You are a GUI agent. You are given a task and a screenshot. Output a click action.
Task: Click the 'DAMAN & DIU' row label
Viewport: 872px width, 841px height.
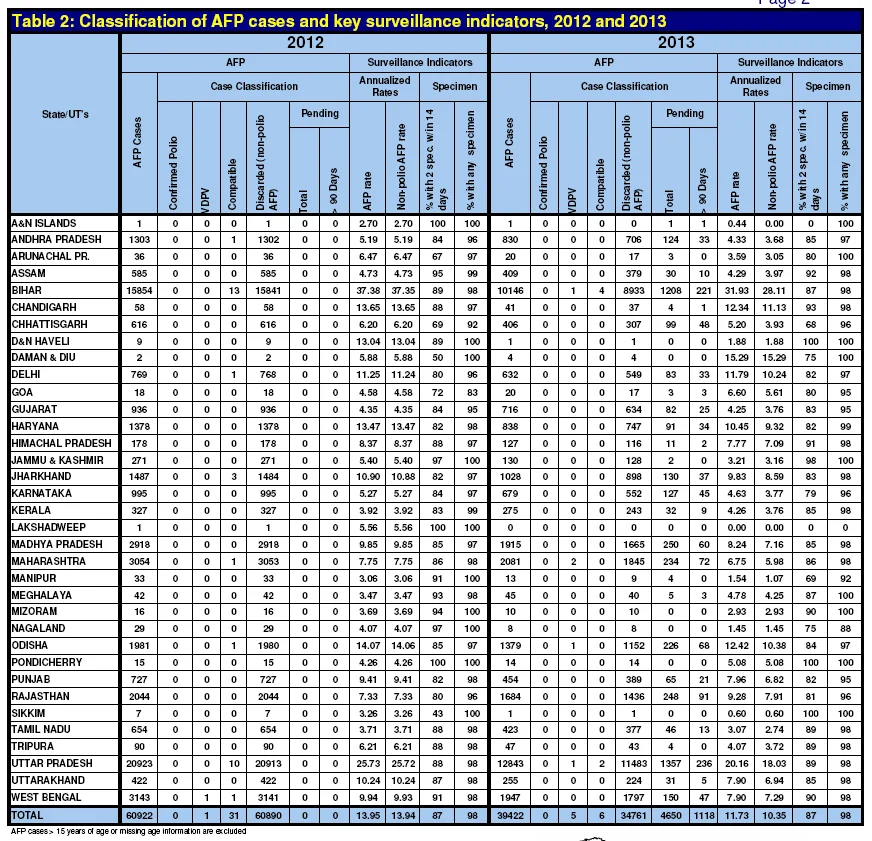[43, 358]
